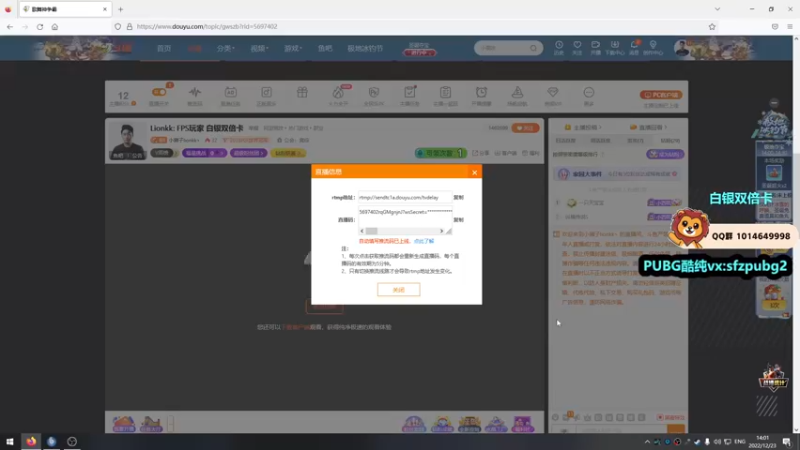Click the orange PC客户端 button
This screenshot has width=800, height=450.
(x=661, y=95)
